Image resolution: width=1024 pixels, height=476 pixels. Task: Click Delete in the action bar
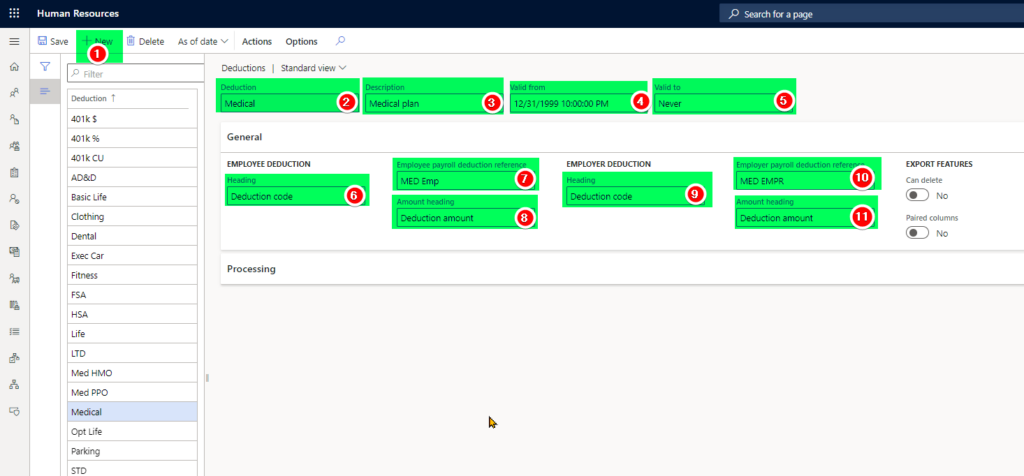point(145,41)
